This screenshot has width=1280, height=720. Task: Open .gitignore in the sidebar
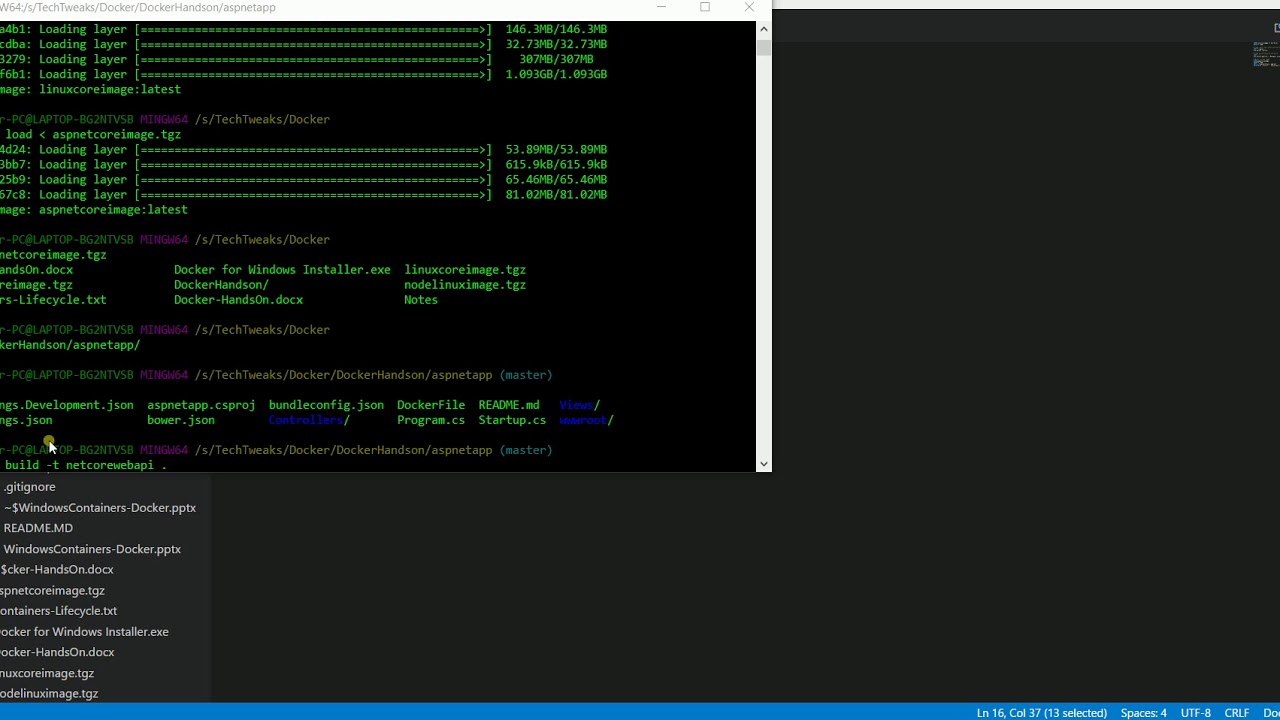[30, 487]
